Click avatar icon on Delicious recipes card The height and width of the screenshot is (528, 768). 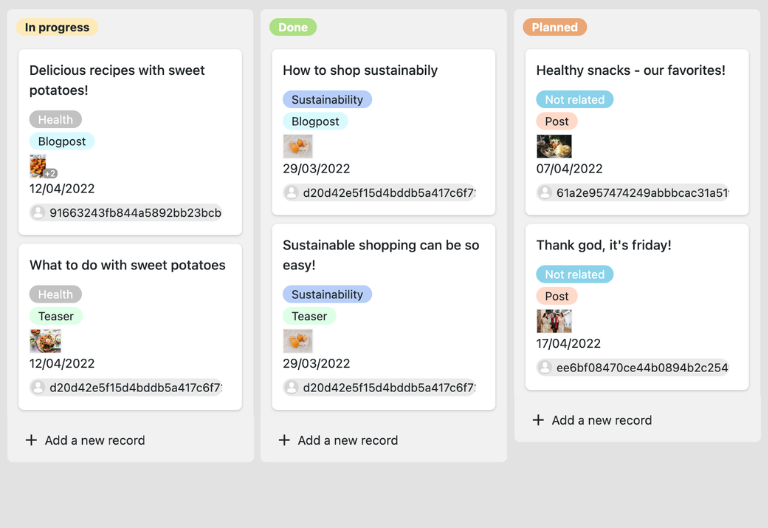click(x=38, y=213)
